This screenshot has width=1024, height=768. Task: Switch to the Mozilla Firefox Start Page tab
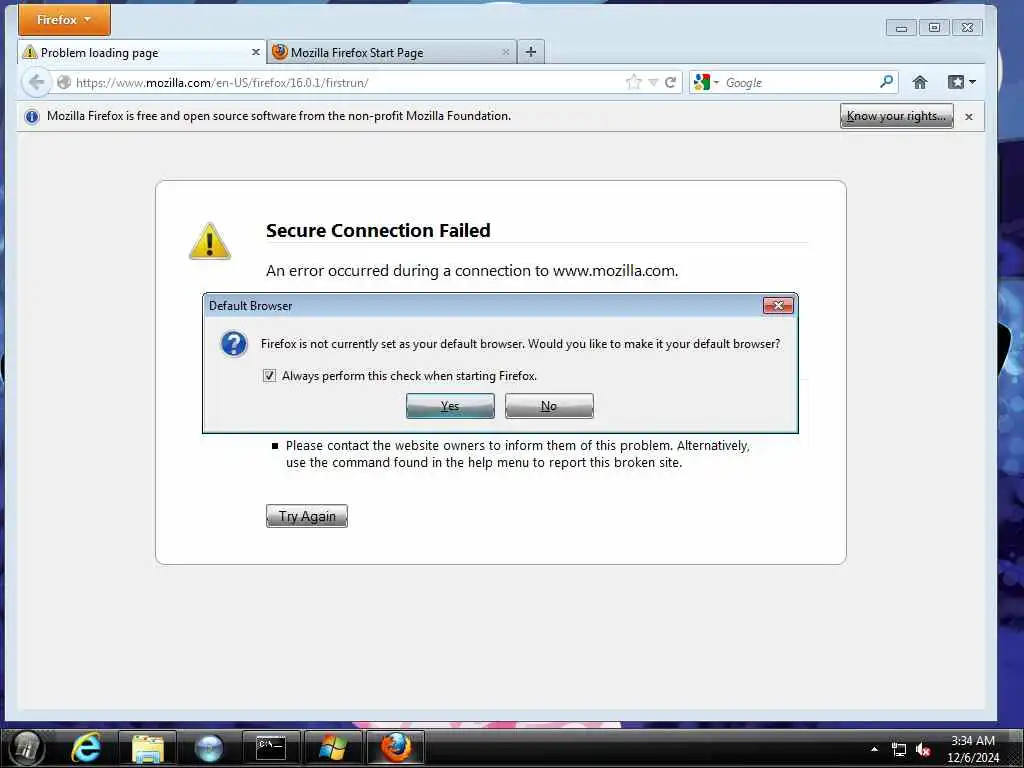[391, 52]
